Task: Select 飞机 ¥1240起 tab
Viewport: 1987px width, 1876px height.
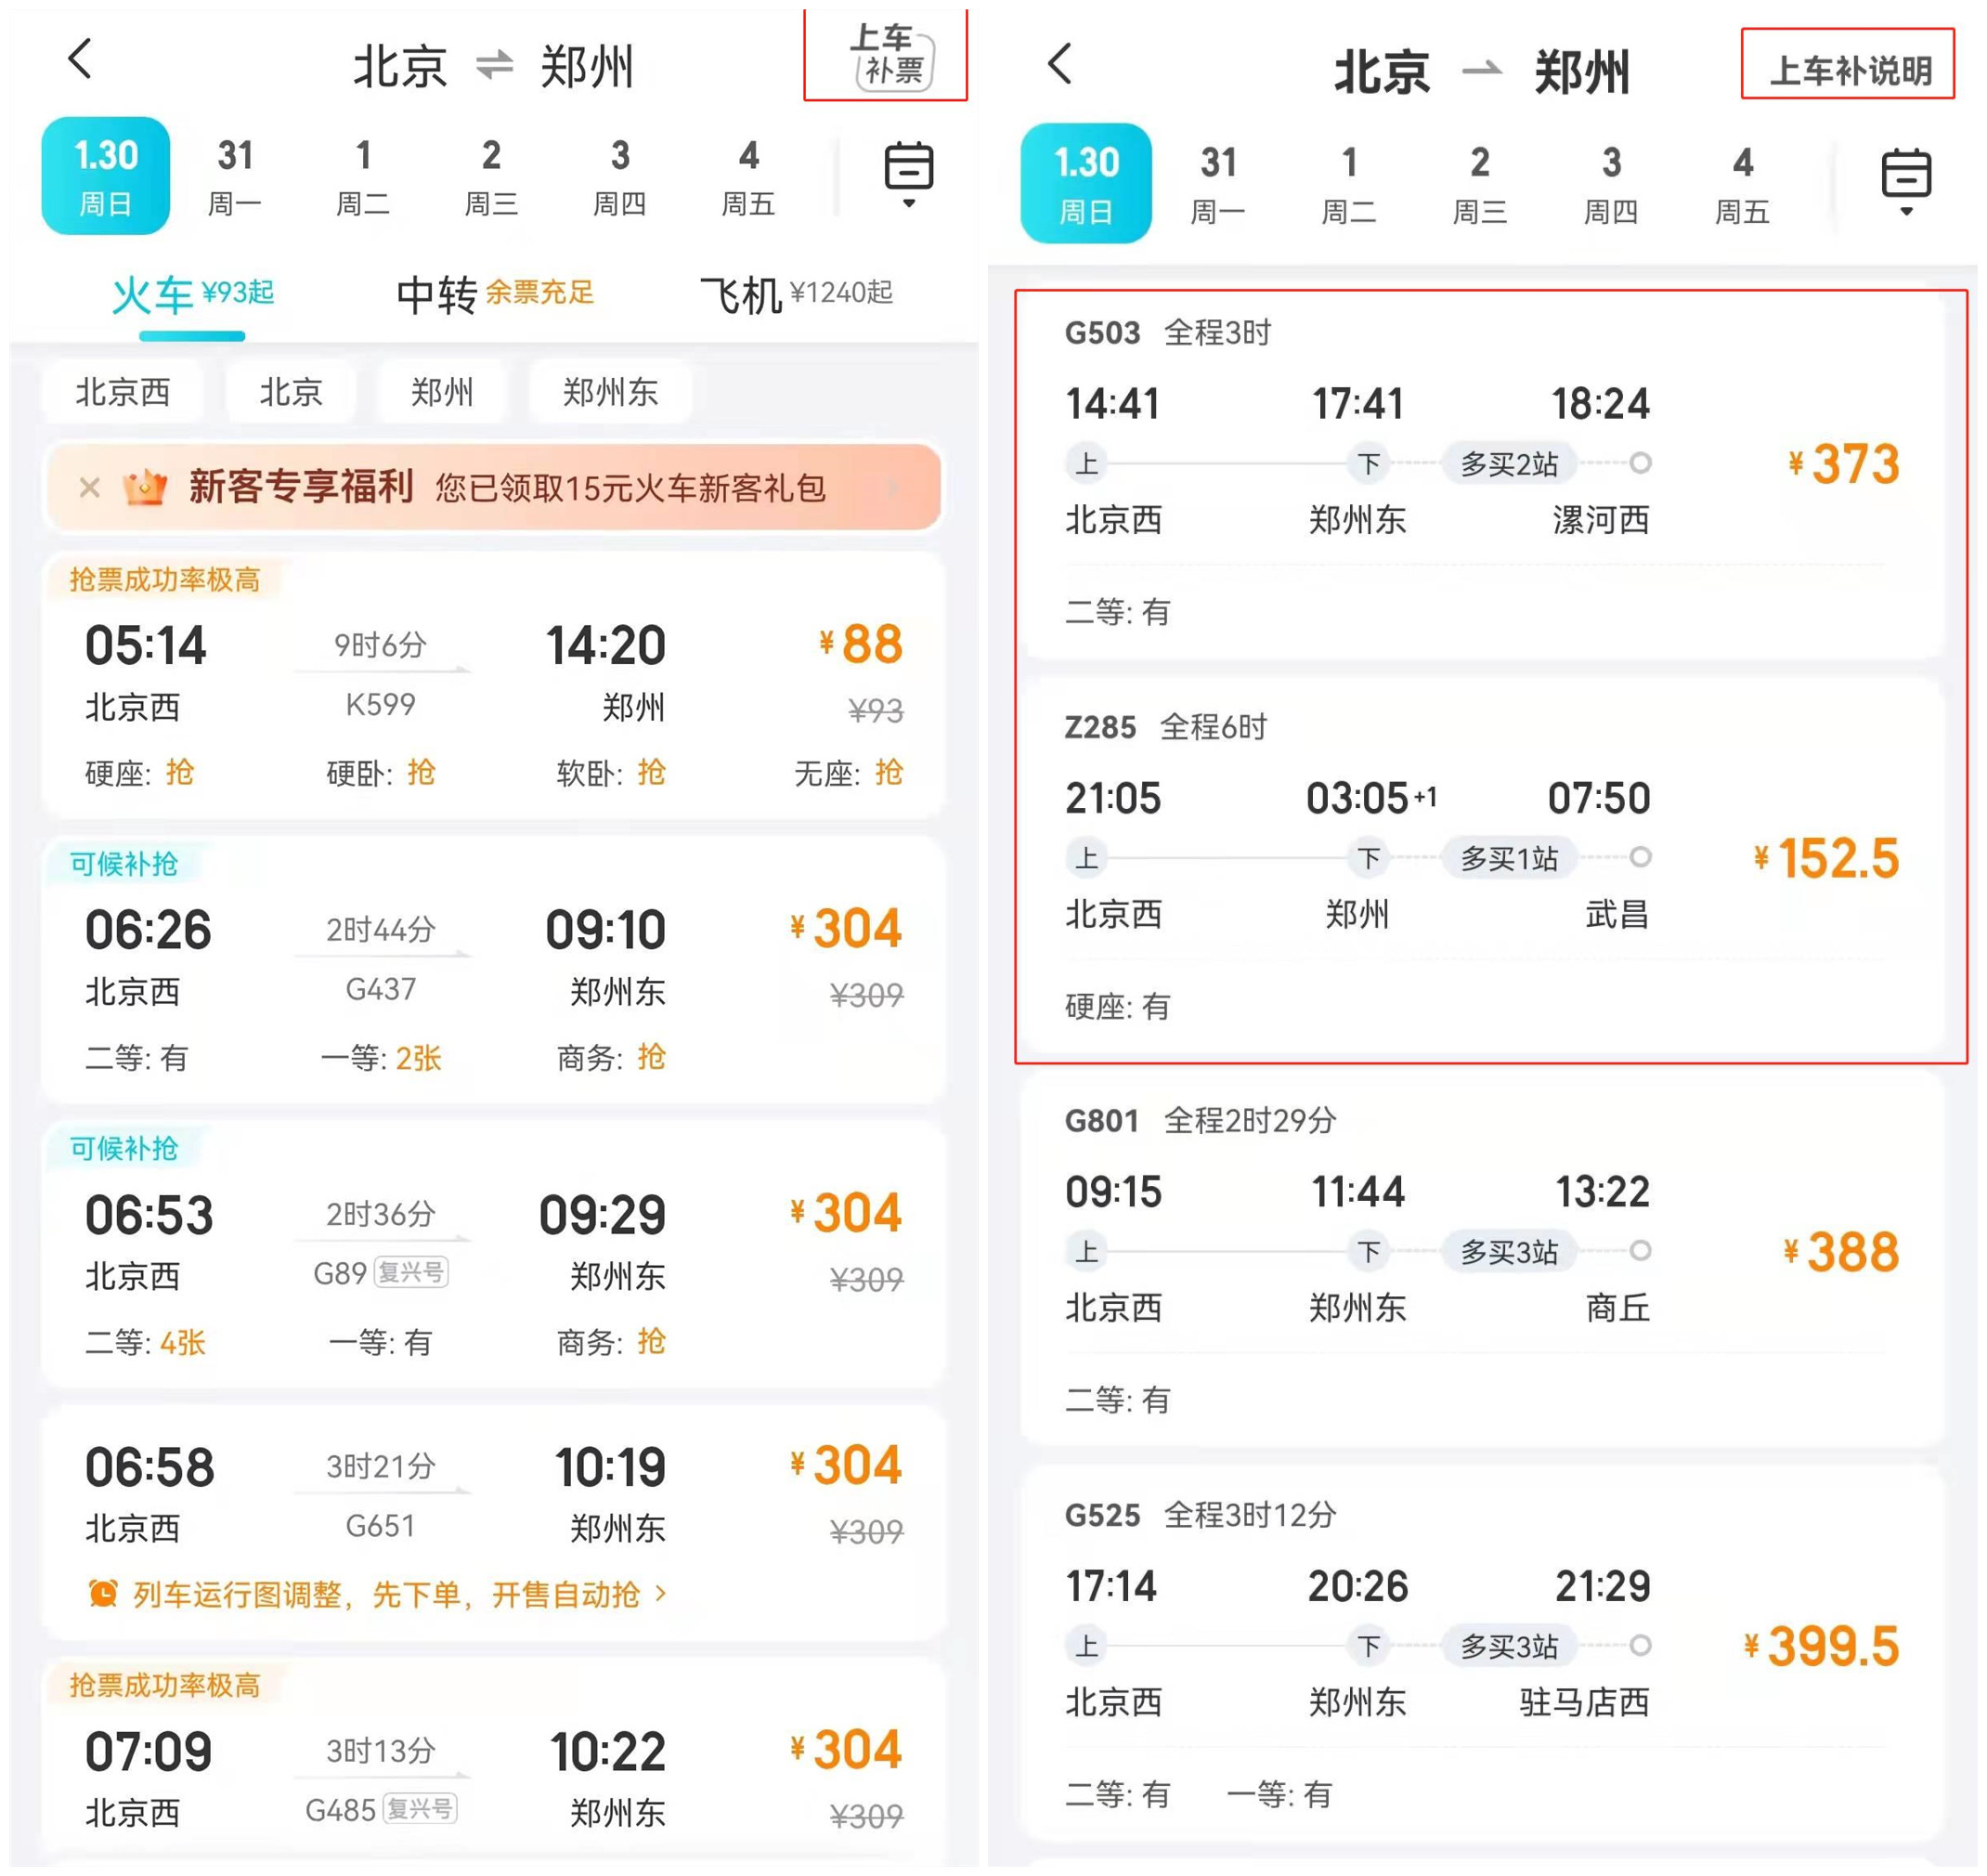Action: coord(796,294)
